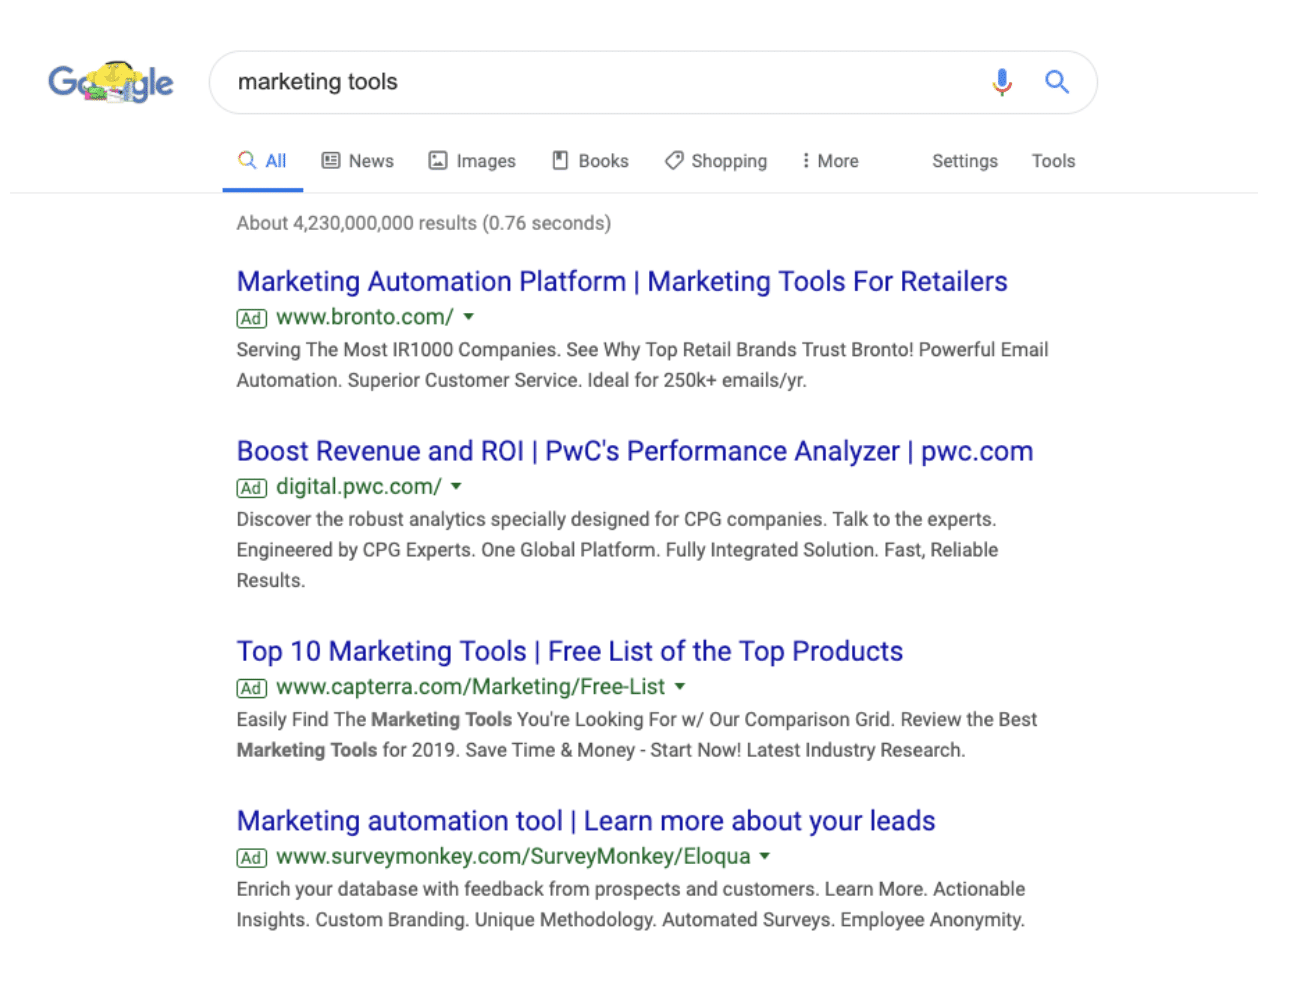Click the Google doodle logo
This screenshot has width=1294, height=984.
click(111, 81)
